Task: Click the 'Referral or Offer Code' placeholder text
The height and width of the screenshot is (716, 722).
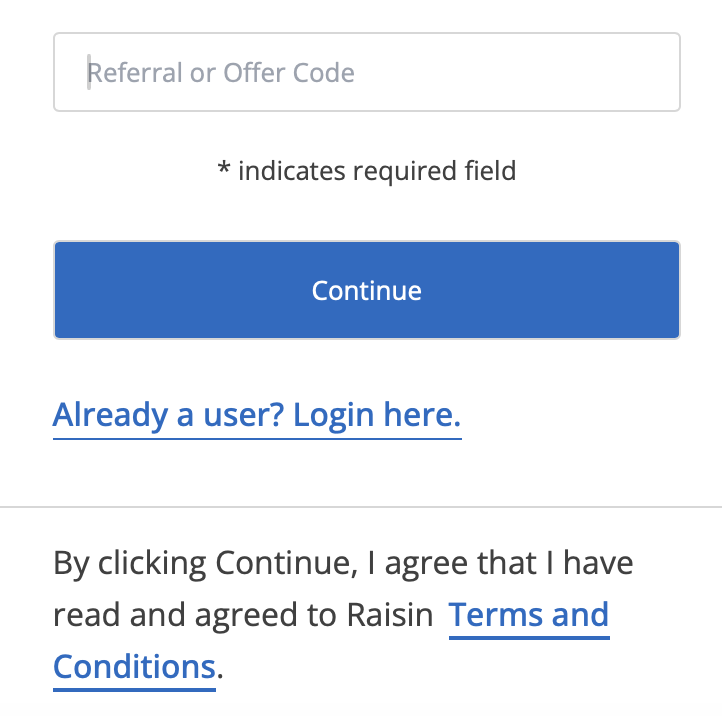Action: (x=220, y=73)
